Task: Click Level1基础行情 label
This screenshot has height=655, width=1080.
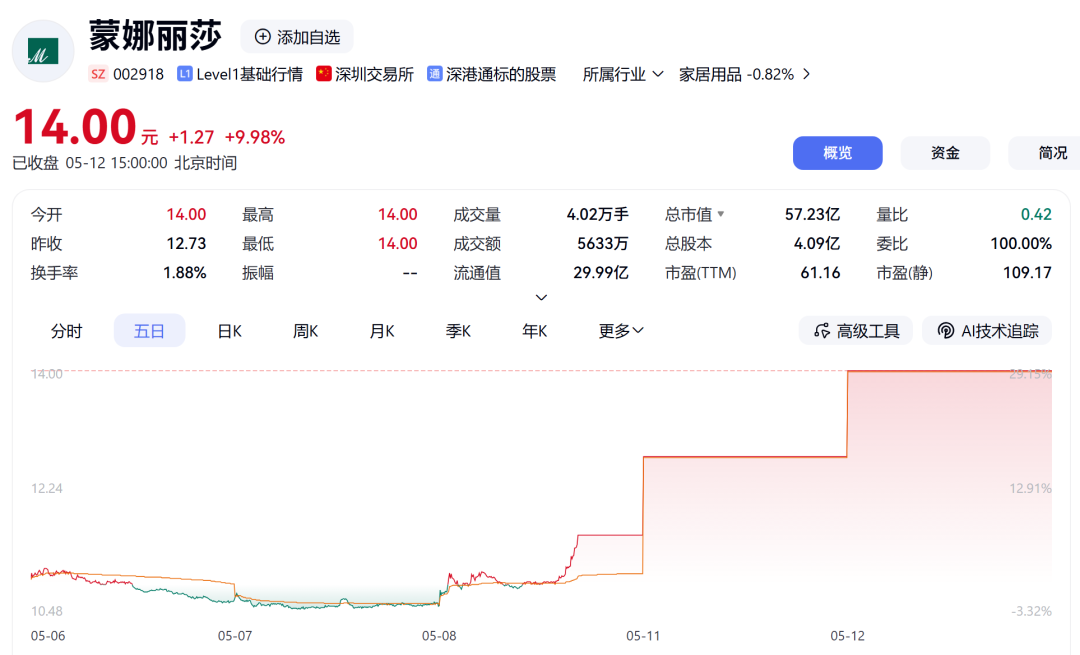Action: point(249,74)
